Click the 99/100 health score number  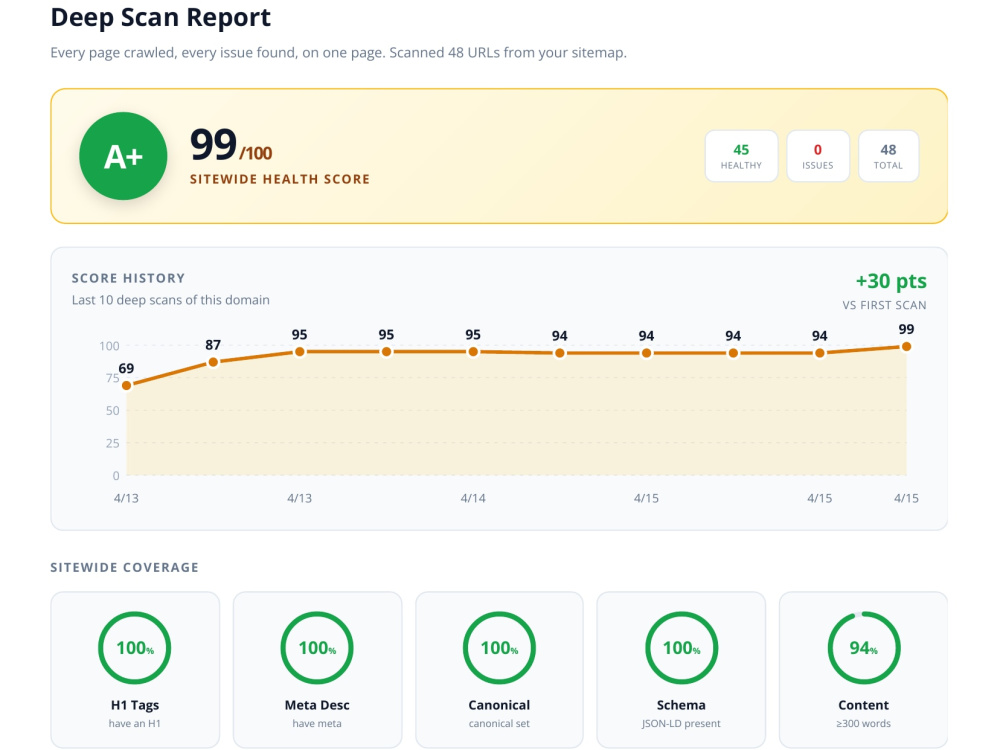coord(231,145)
